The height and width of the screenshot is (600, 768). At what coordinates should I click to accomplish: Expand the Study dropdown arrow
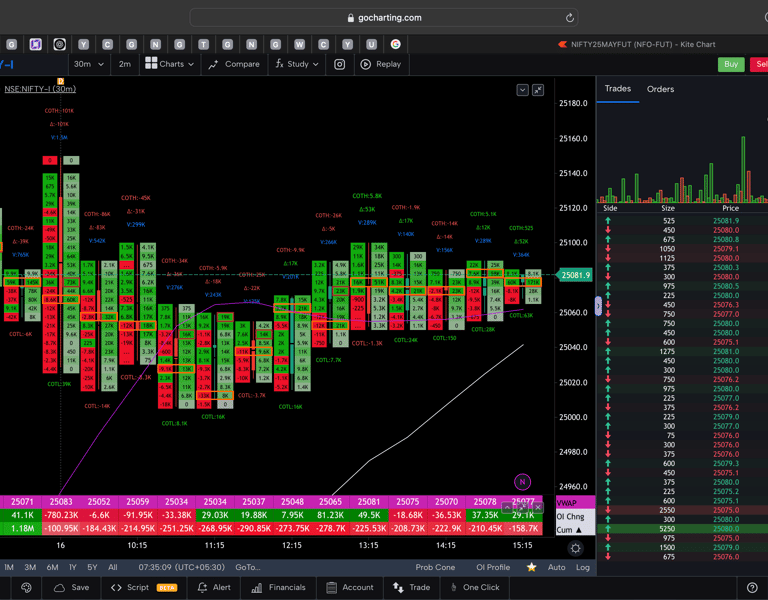pyautogui.click(x=315, y=64)
